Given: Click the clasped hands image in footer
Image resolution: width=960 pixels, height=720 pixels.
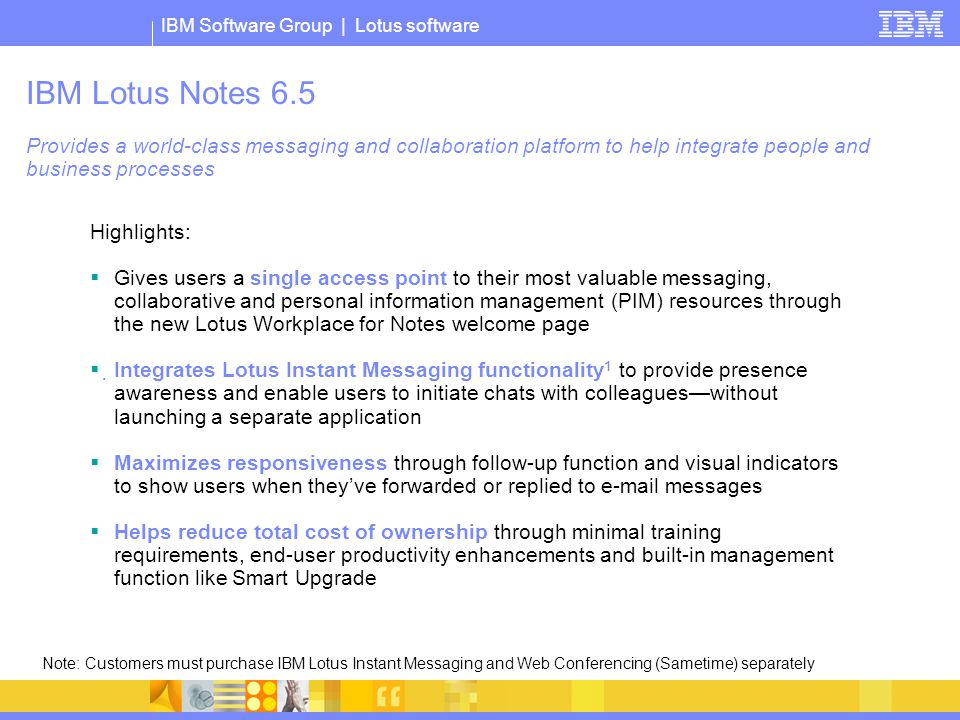Looking at the screenshot, I should 293,696.
